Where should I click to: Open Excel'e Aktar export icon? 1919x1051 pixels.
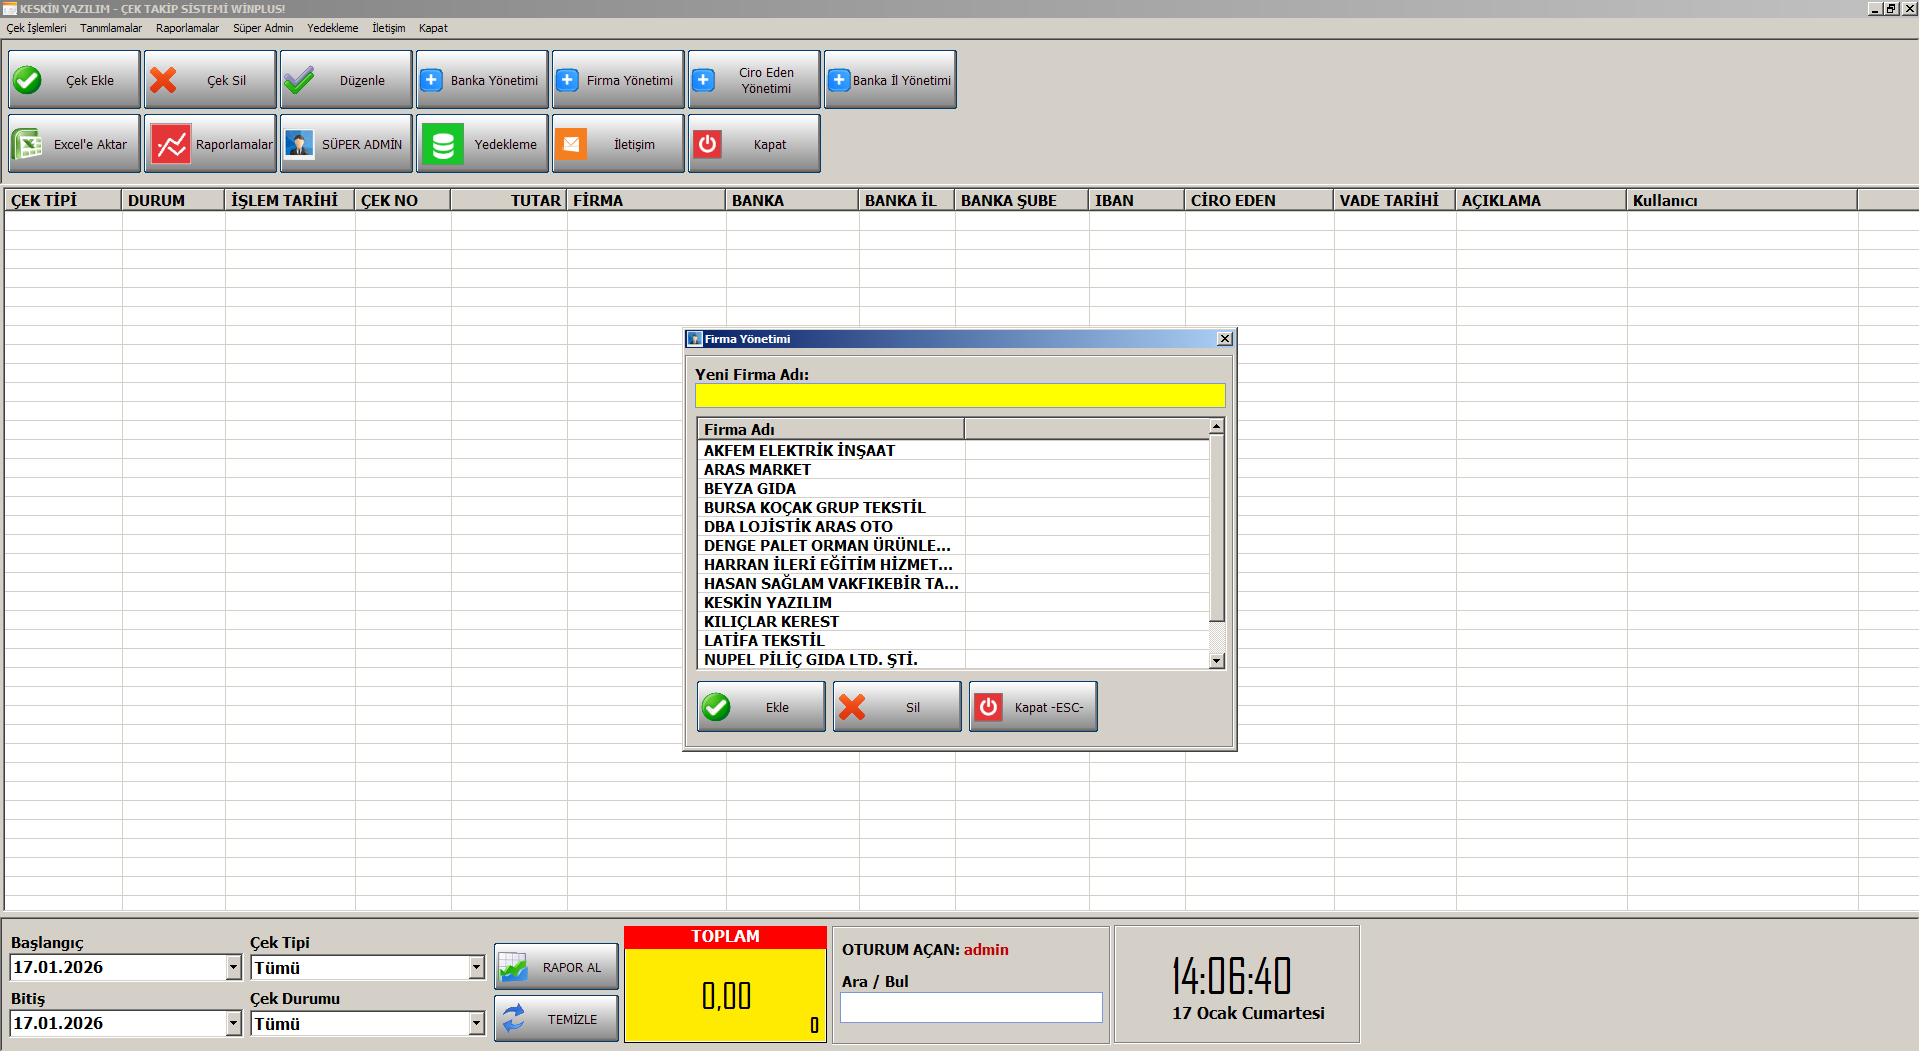(27, 144)
